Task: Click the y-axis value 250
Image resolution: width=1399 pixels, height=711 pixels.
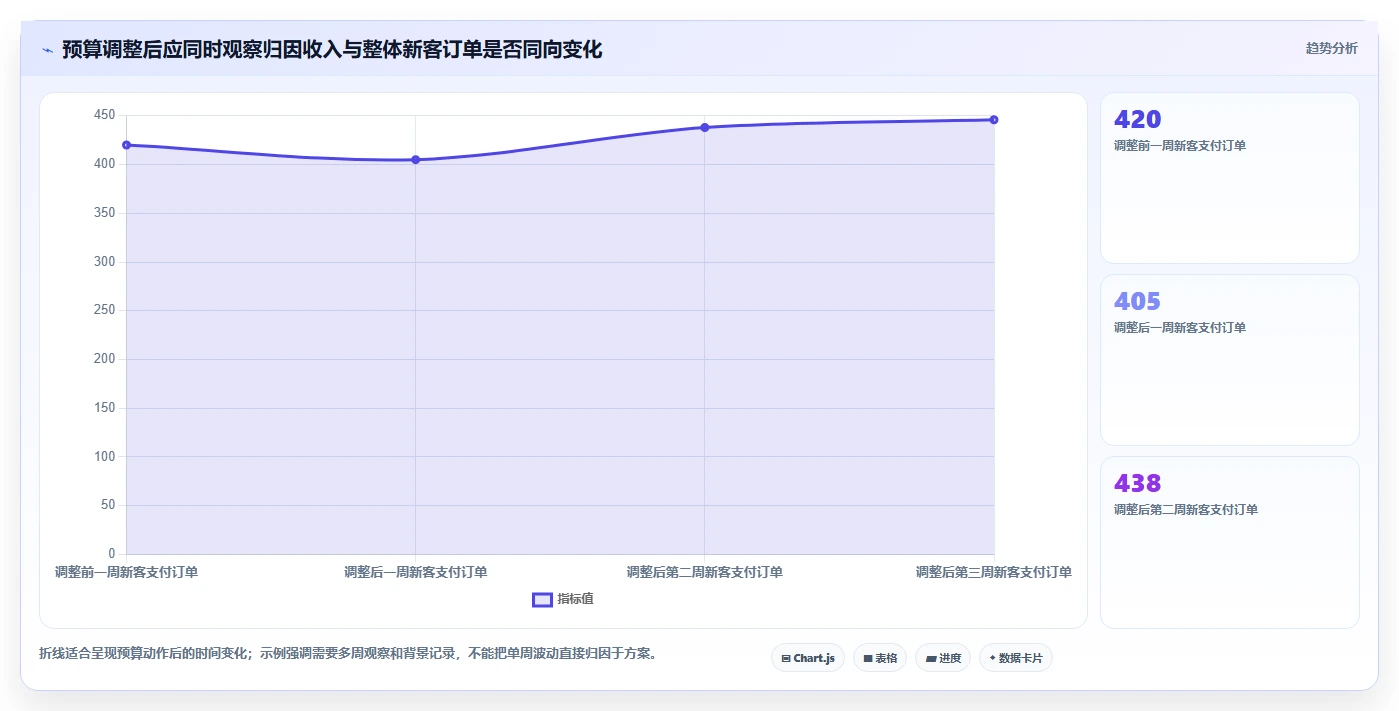Action: (x=104, y=310)
